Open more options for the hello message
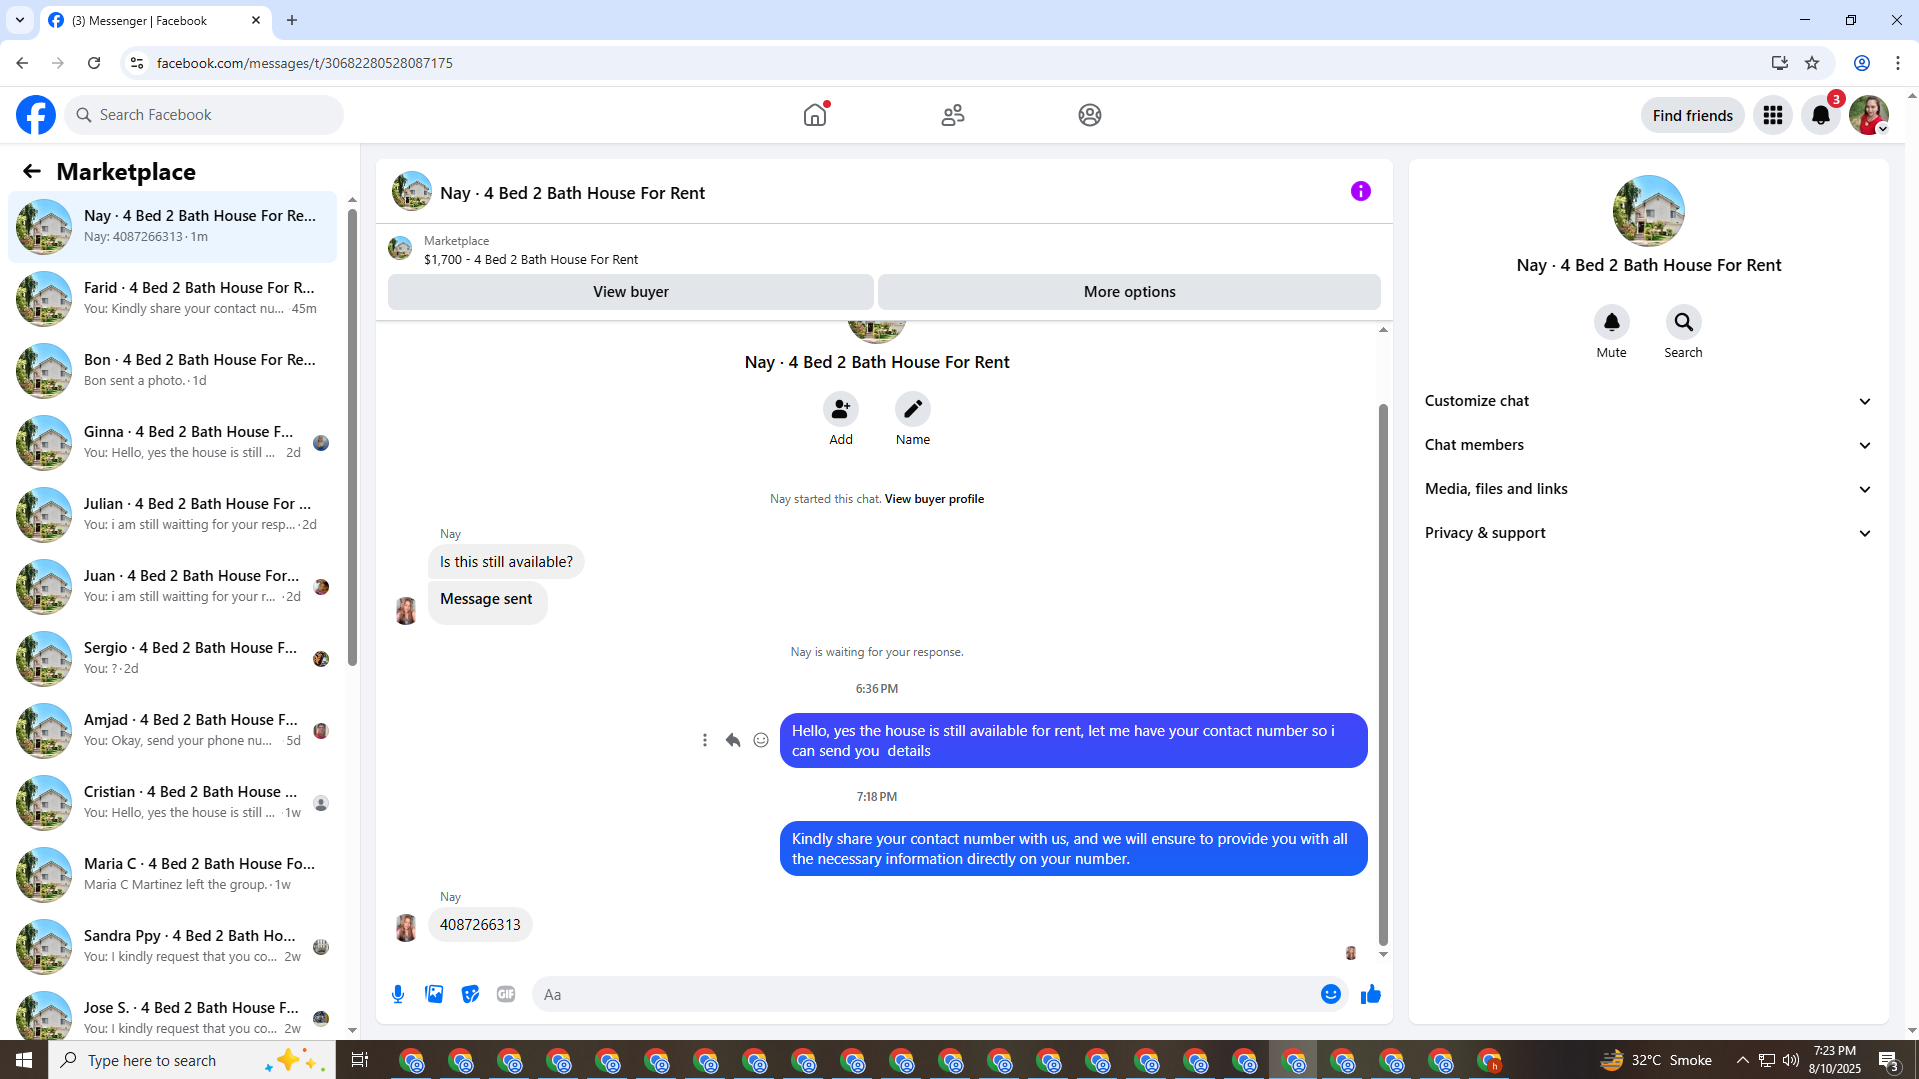1919x1079 pixels. pyautogui.click(x=705, y=740)
